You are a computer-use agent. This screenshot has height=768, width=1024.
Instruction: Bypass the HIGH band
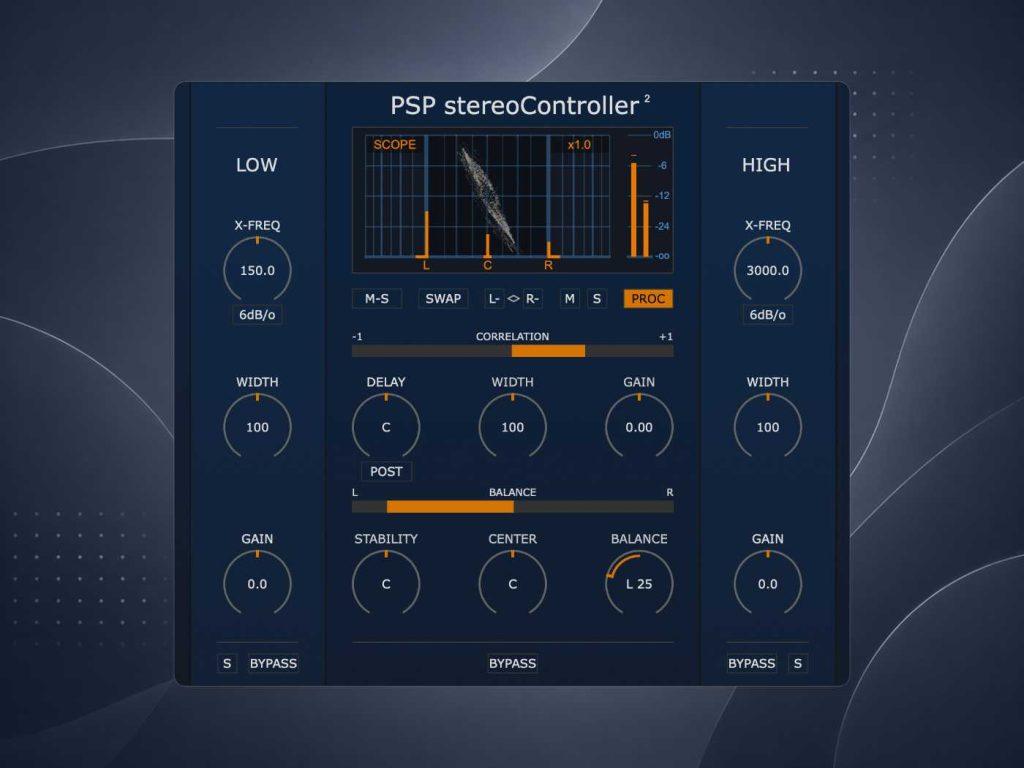(751, 664)
